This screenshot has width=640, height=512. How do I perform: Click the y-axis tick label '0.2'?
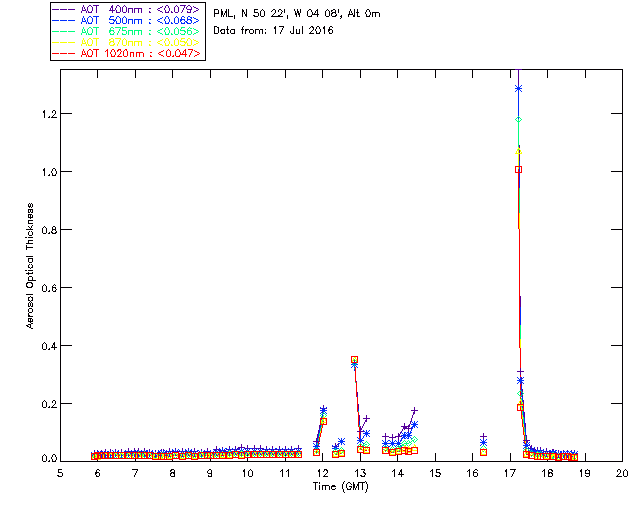[49, 403]
